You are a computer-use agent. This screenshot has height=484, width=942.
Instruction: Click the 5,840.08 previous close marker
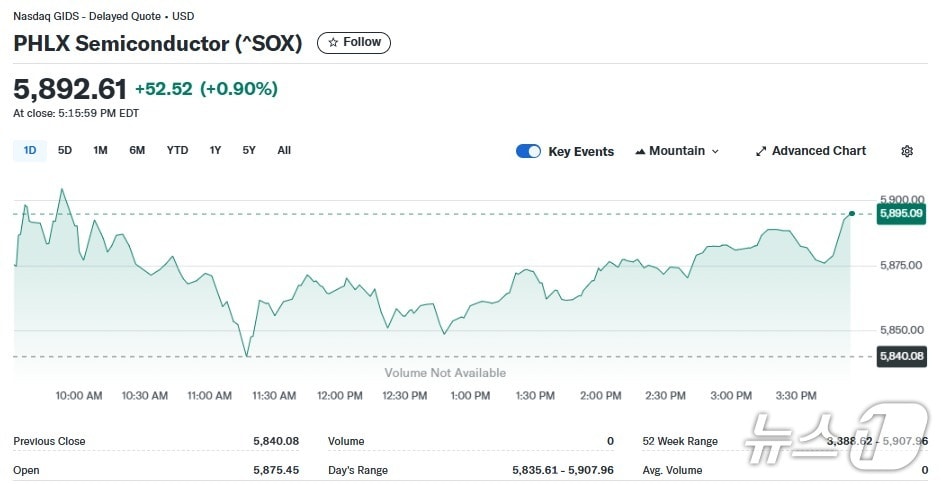(900, 356)
